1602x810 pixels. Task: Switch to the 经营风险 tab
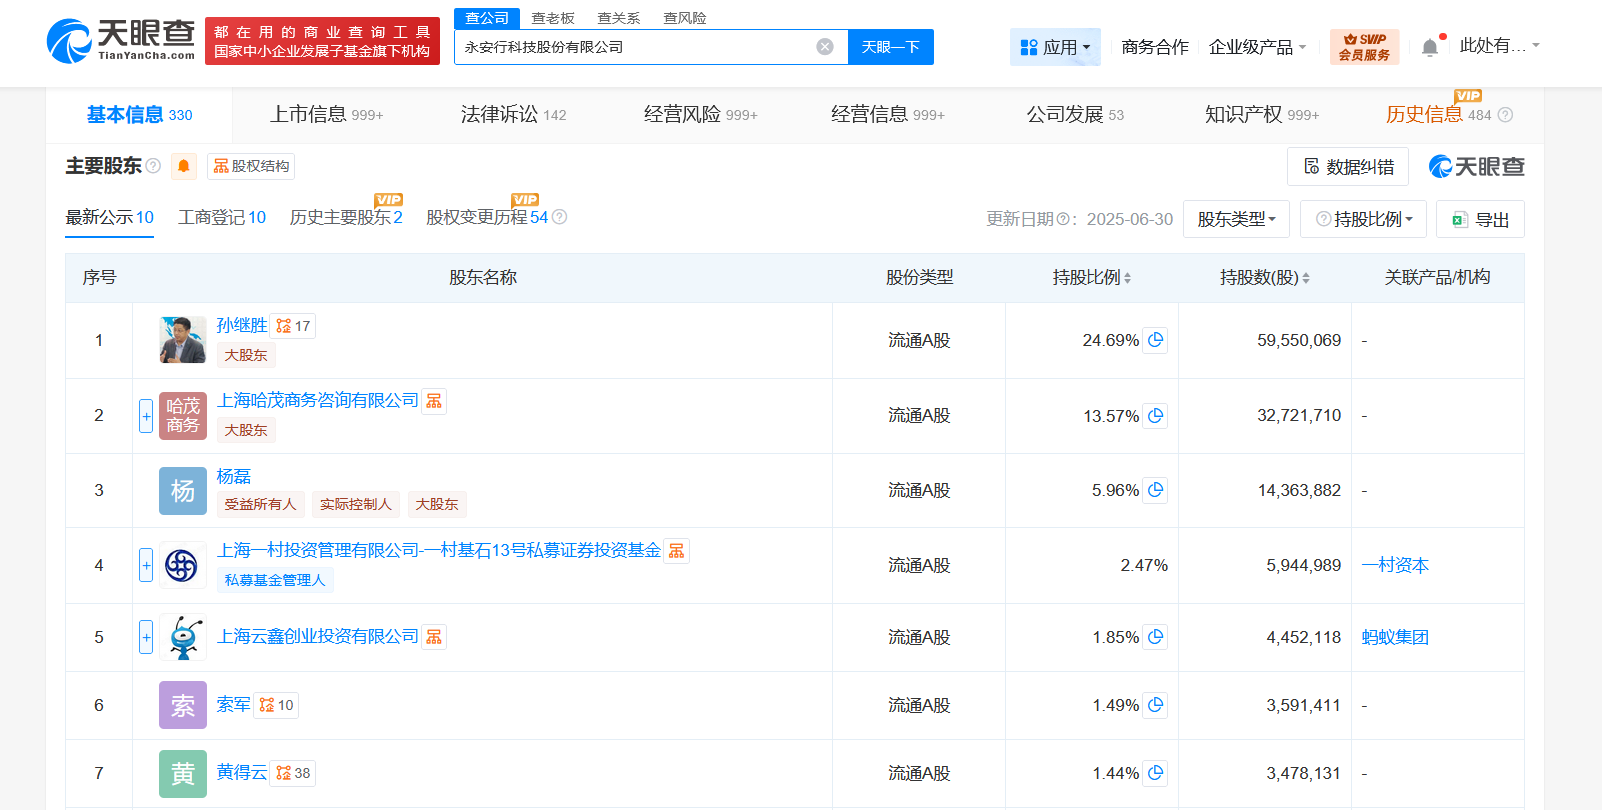coord(700,115)
